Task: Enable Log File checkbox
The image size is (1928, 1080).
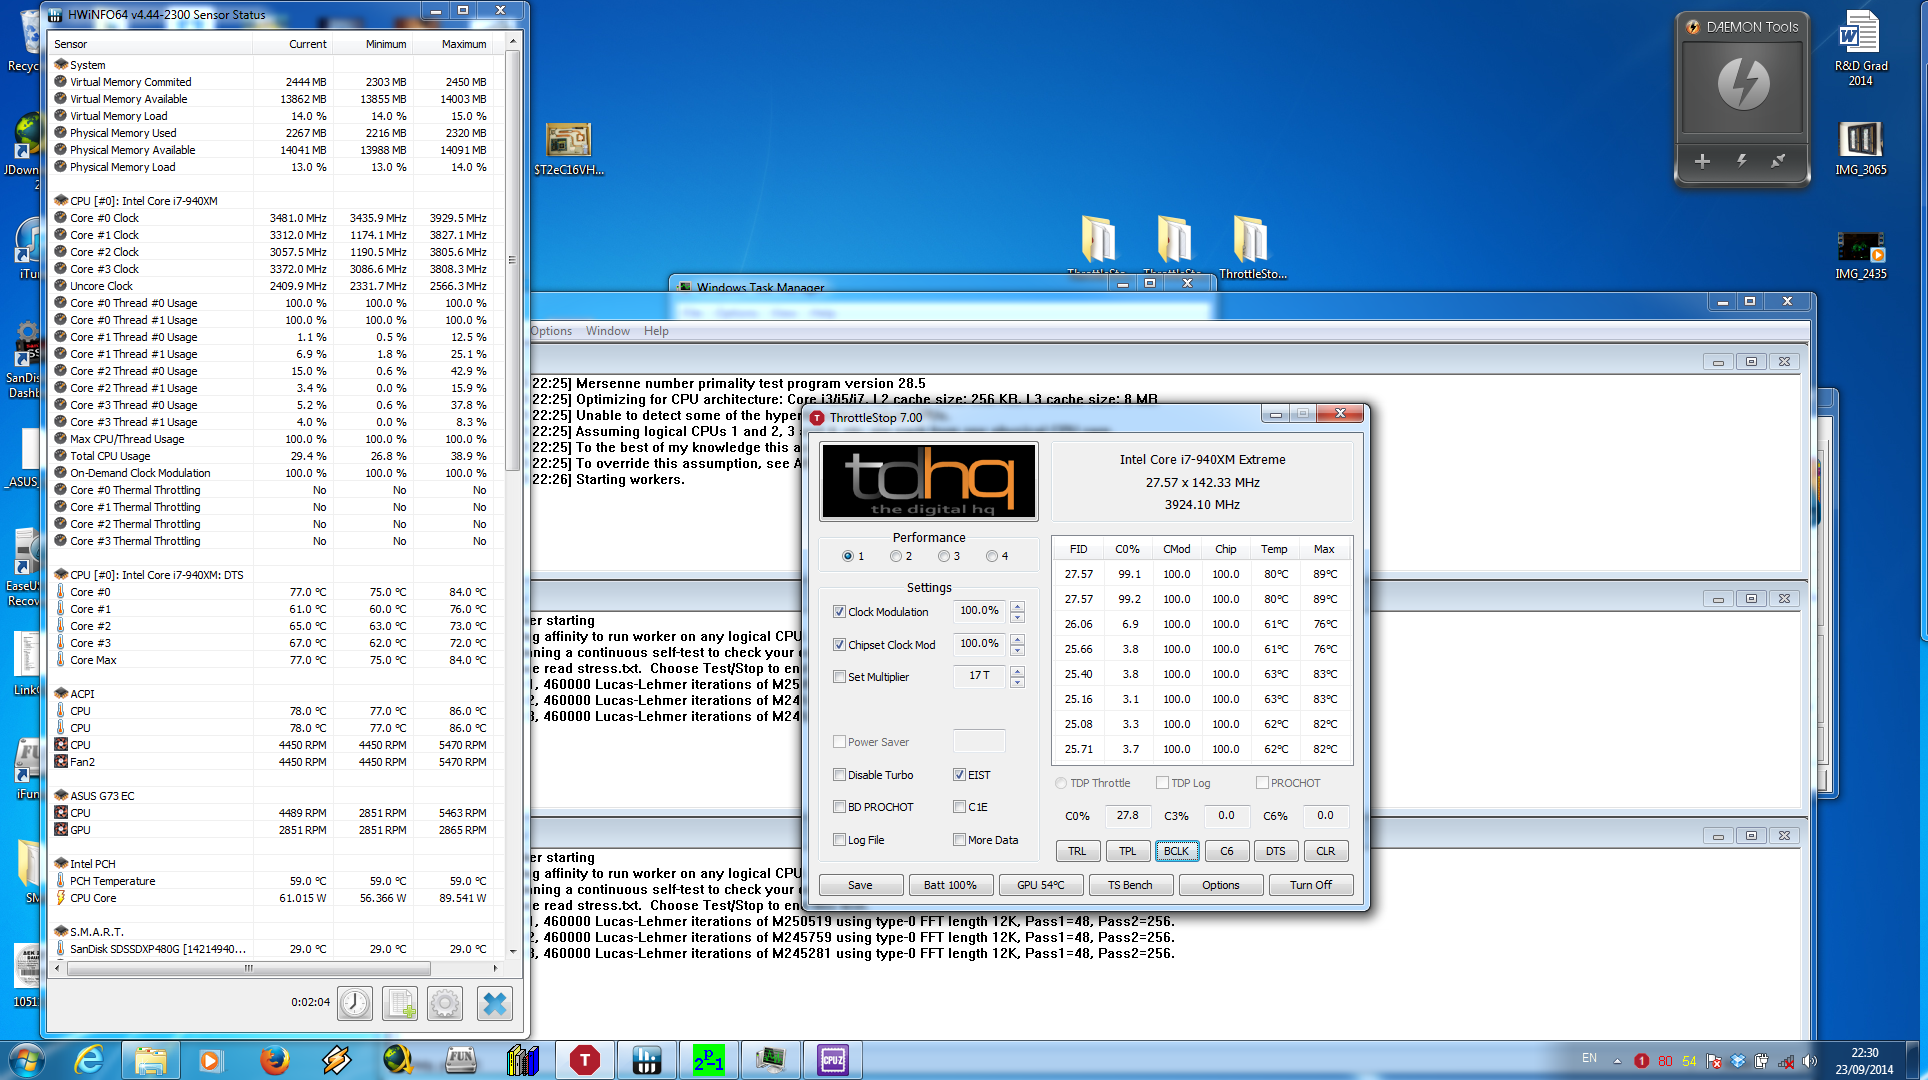Action: [839, 840]
